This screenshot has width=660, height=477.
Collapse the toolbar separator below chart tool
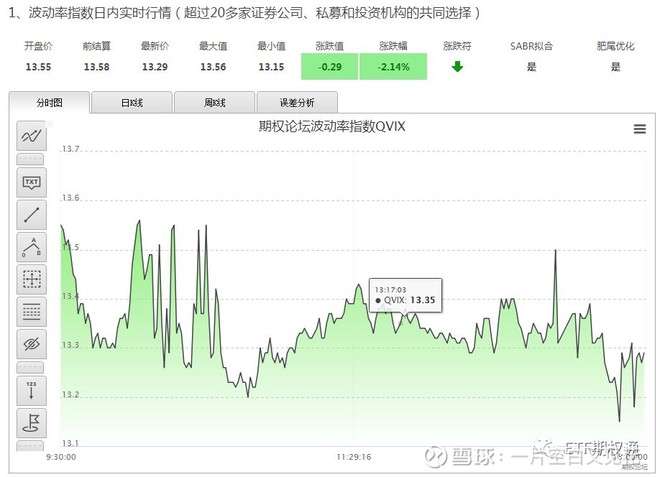(x=30, y=159)
